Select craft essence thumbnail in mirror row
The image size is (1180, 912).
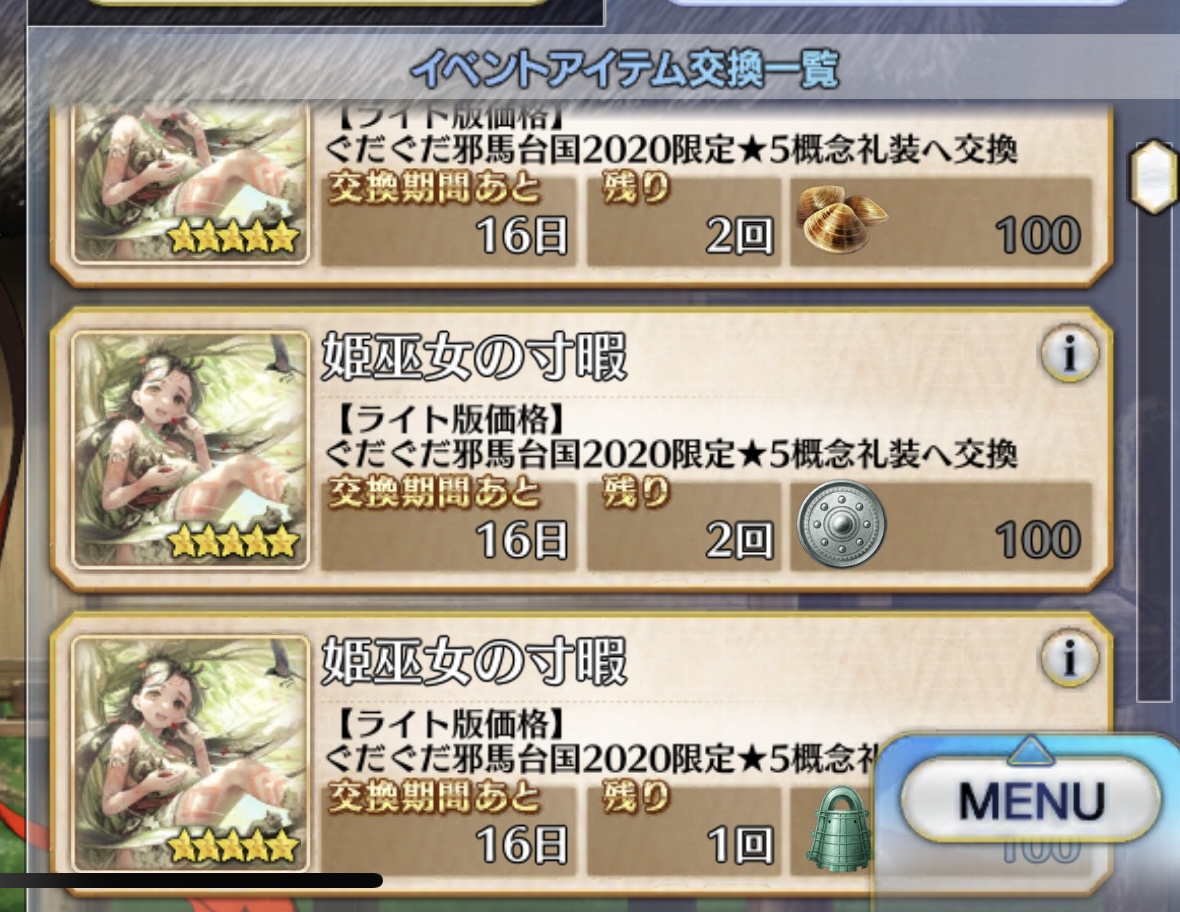click(x=190, y=449)
